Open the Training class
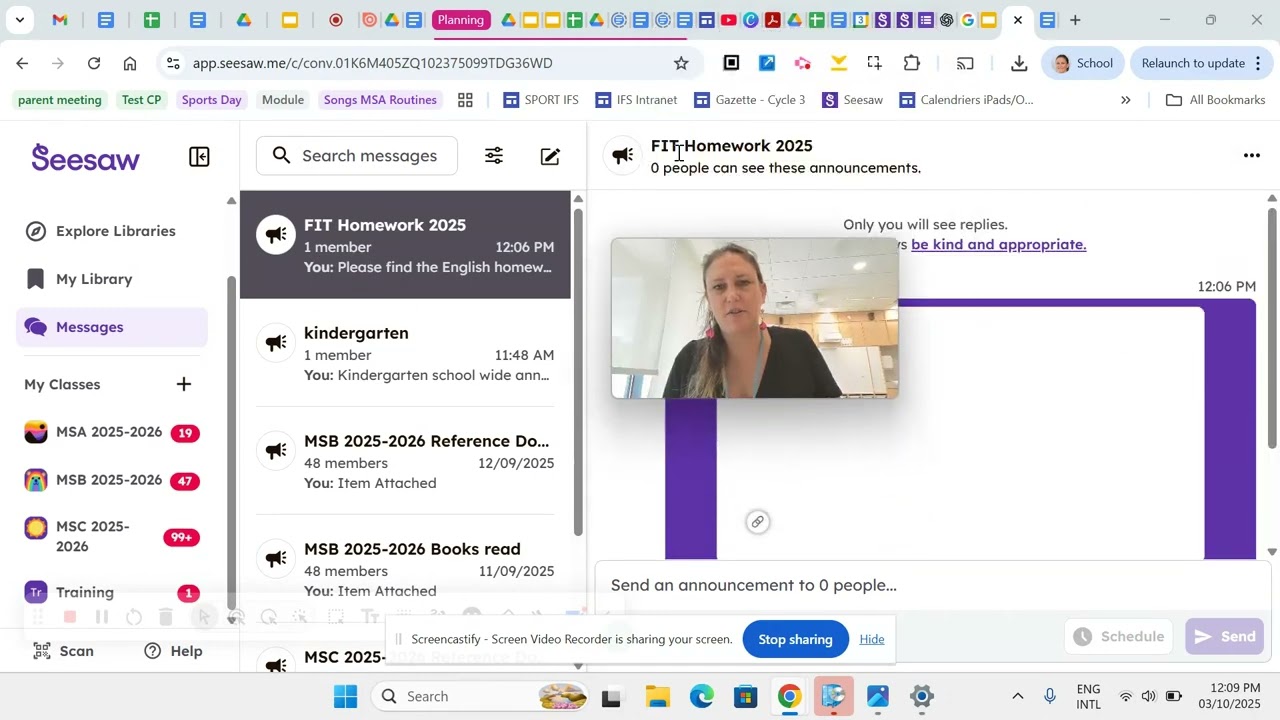The width and height of the screenshot is (1280, 720). tap(112, 592)
